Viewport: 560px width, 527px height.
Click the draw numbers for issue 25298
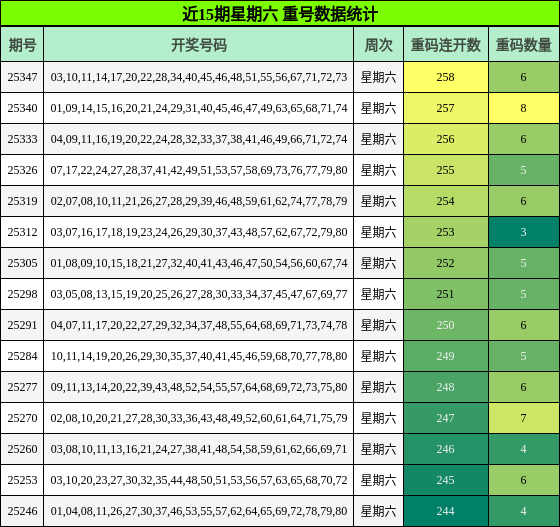click(199, 294)
